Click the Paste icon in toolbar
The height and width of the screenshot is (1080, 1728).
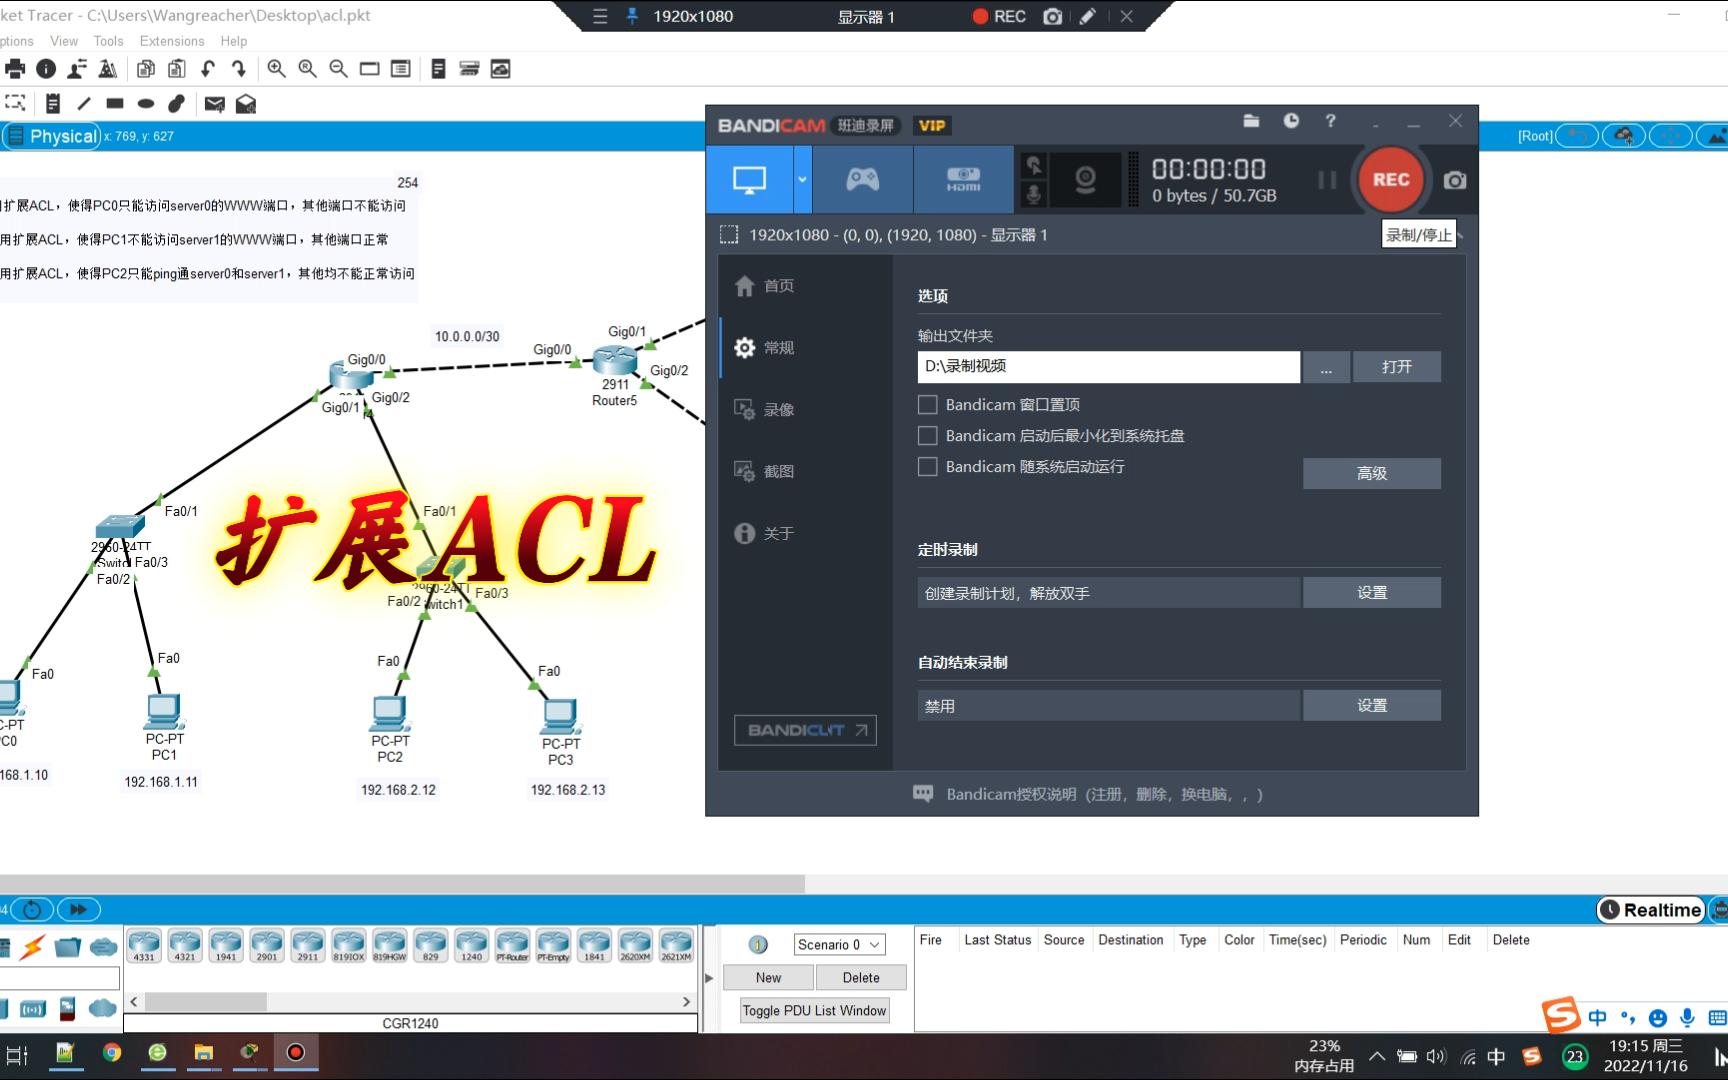click(x=177, y=69)
